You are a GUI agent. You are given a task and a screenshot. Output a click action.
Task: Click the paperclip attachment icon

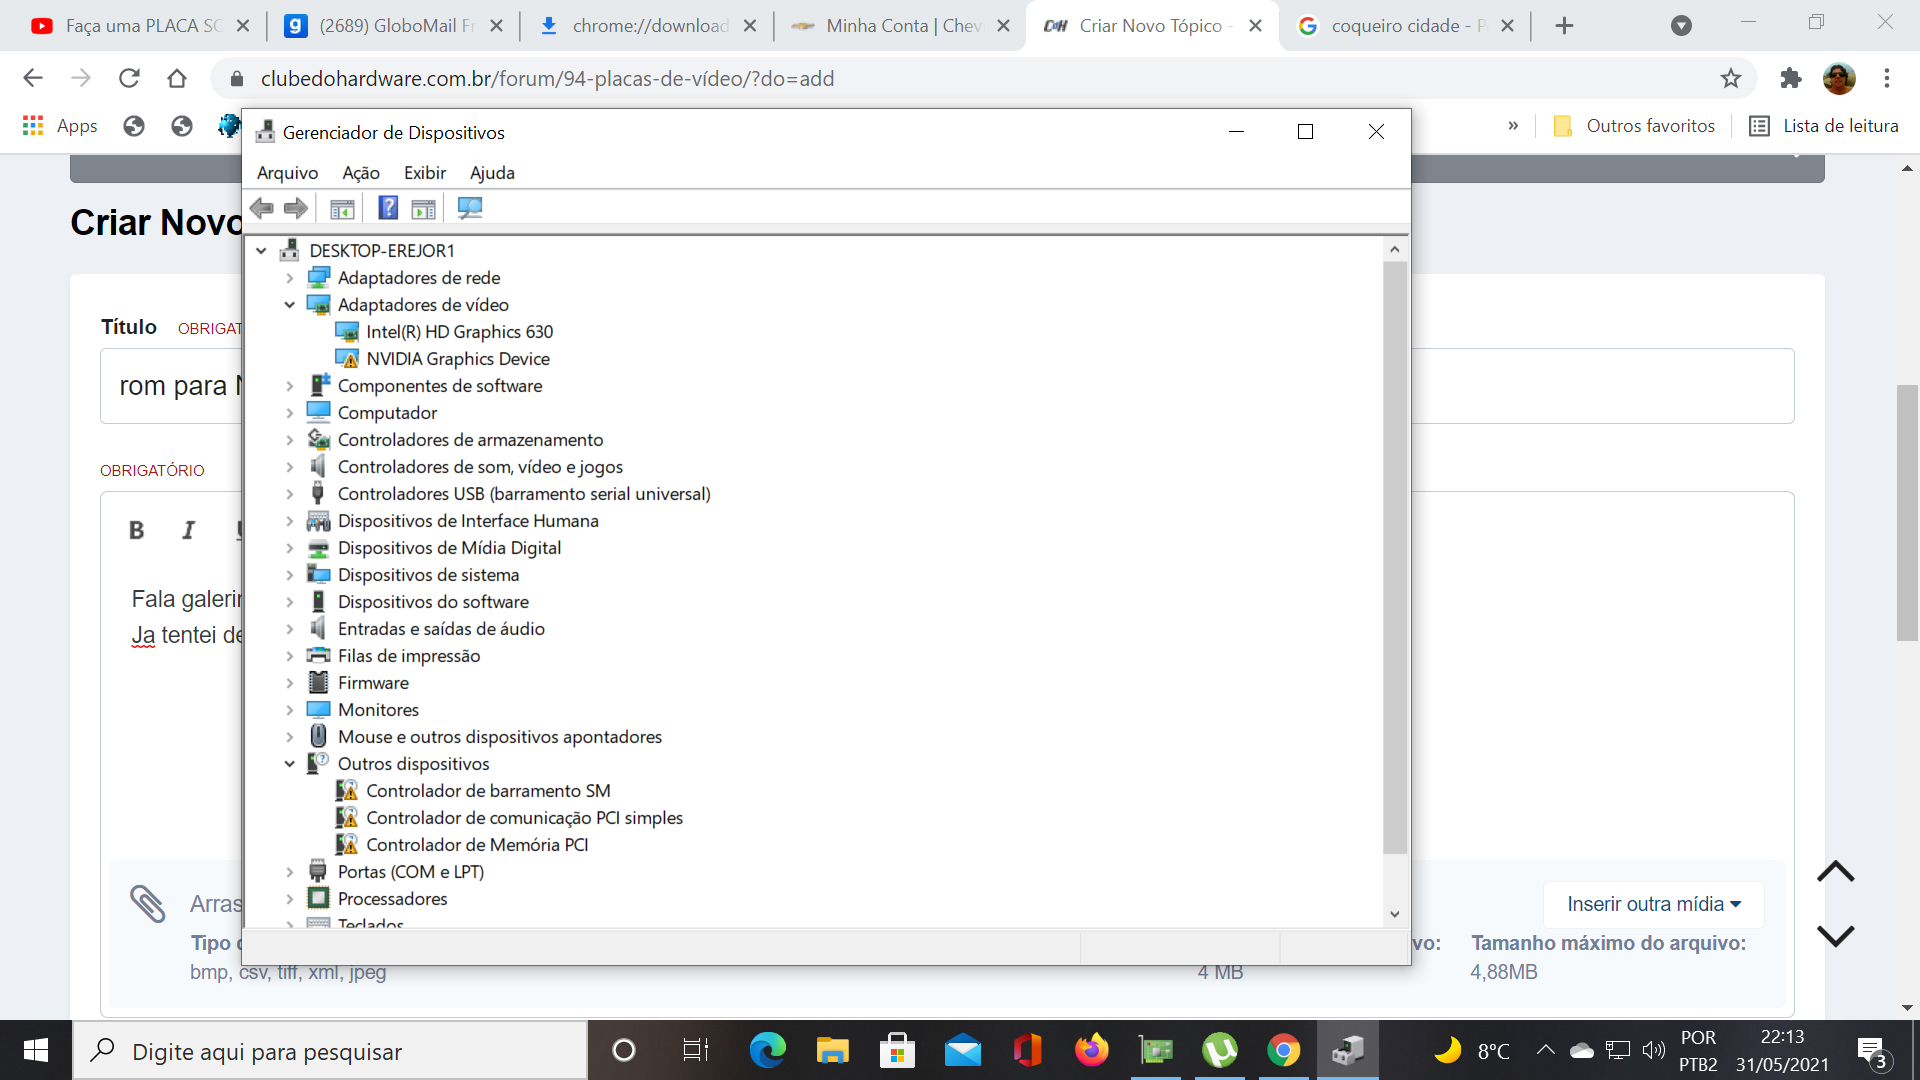coord(147,904)
